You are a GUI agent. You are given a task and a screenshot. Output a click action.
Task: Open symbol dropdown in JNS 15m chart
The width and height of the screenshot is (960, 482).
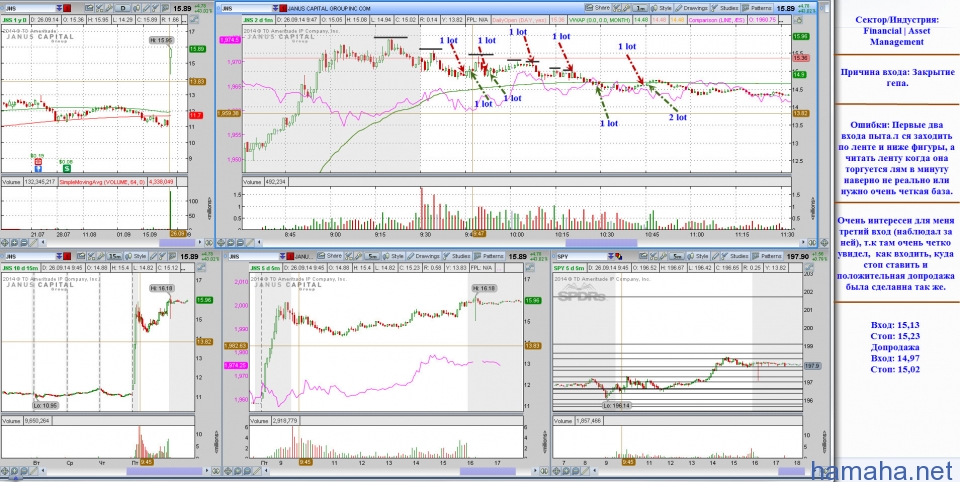(x=59, y=256)
